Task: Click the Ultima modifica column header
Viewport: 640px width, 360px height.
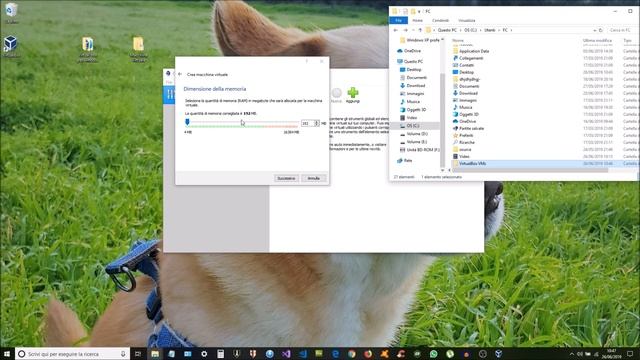Action: click(597, 40)
